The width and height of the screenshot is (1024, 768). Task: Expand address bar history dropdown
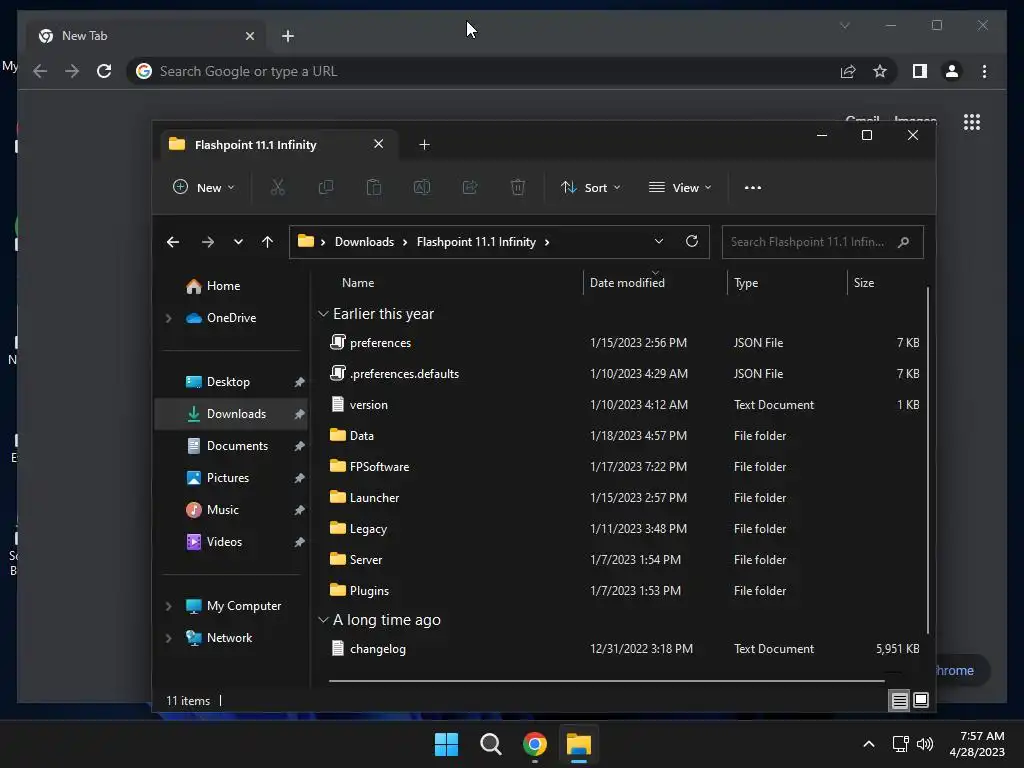659,241
